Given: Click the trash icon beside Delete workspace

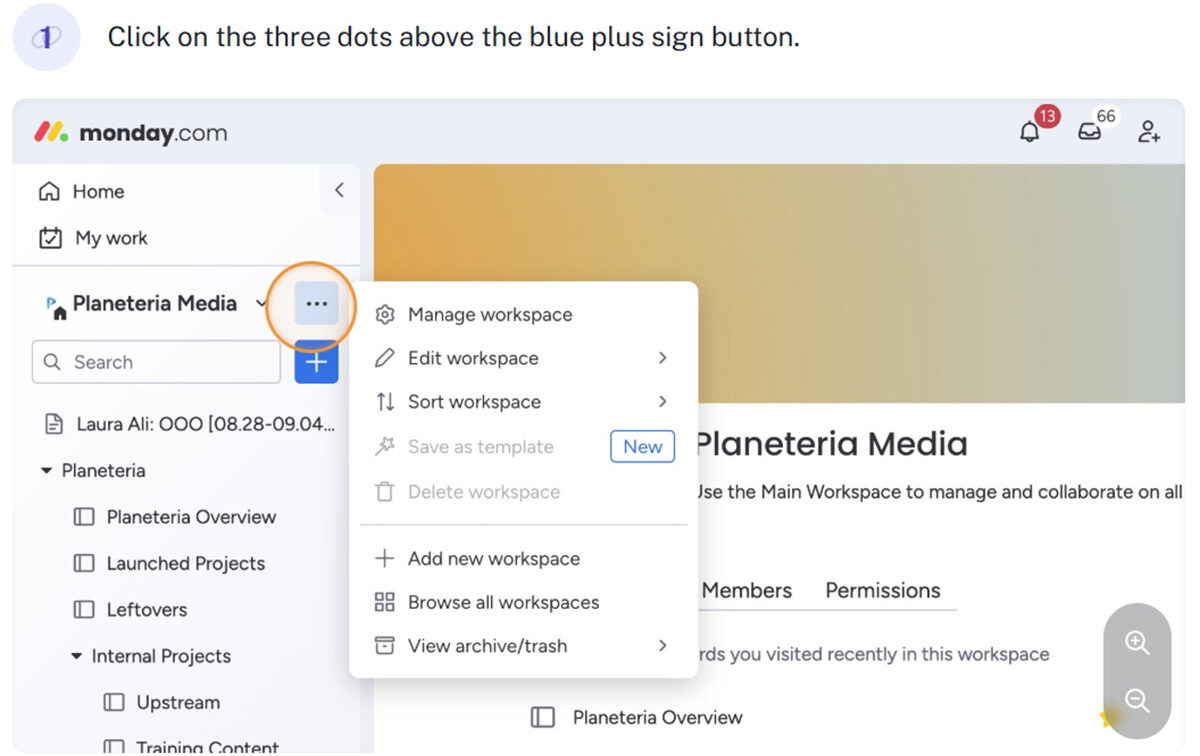Looking at the screenshot, I should 384,492.
